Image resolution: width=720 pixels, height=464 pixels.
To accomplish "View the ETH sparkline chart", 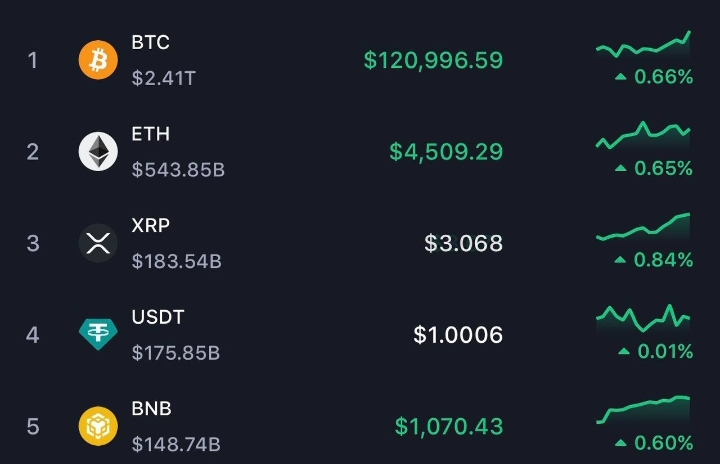I will pos(643,136).
